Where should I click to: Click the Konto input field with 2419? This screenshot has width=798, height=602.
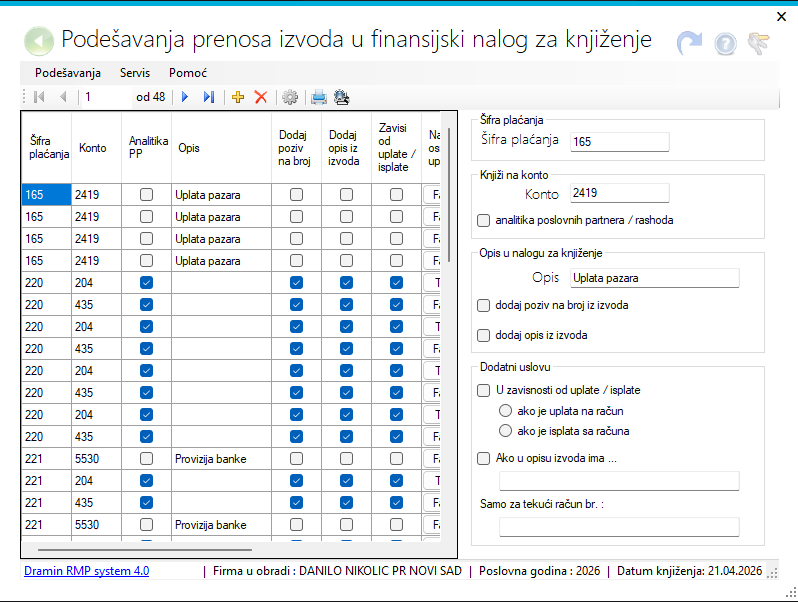point(619,193)
